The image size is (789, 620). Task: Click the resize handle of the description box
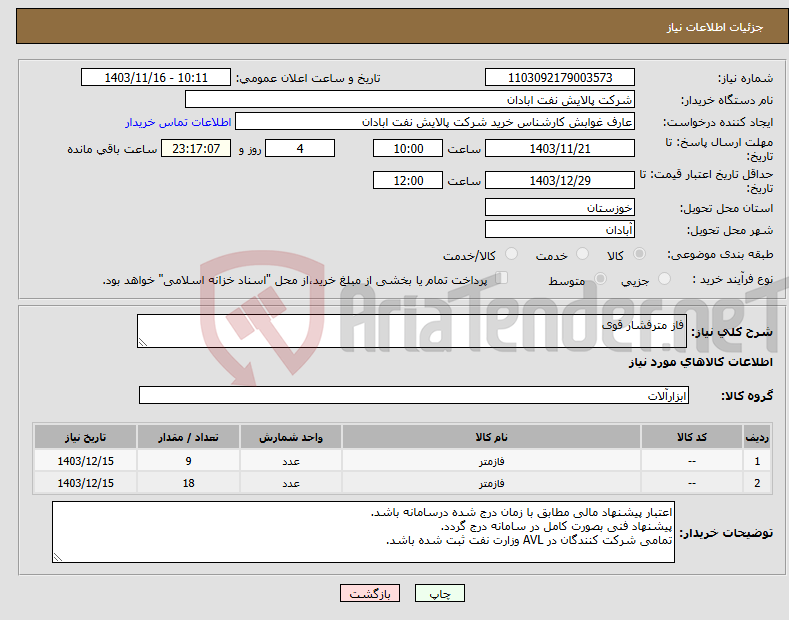pos(143,342)
